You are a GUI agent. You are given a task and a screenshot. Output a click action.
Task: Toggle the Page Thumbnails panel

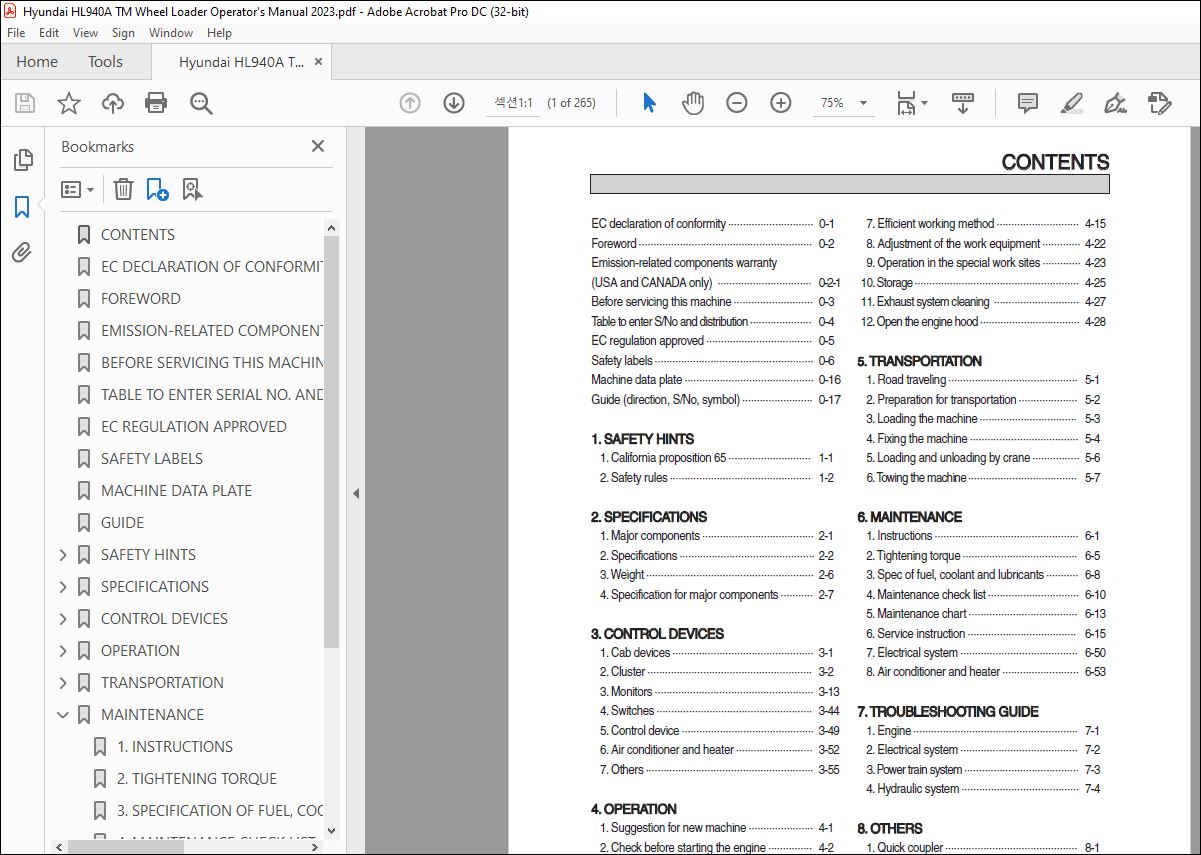click(x=22, y=160)
